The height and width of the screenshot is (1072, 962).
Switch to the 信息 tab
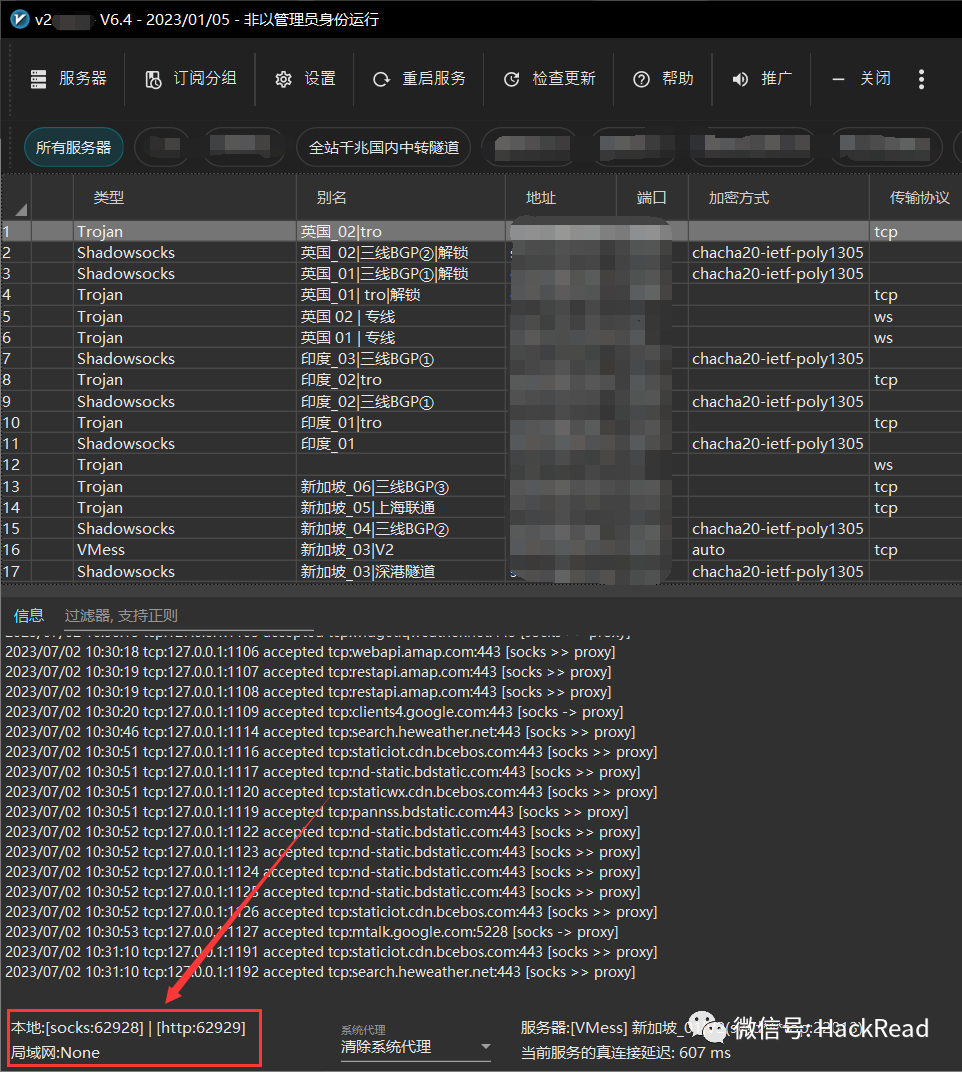pos(29,616)
